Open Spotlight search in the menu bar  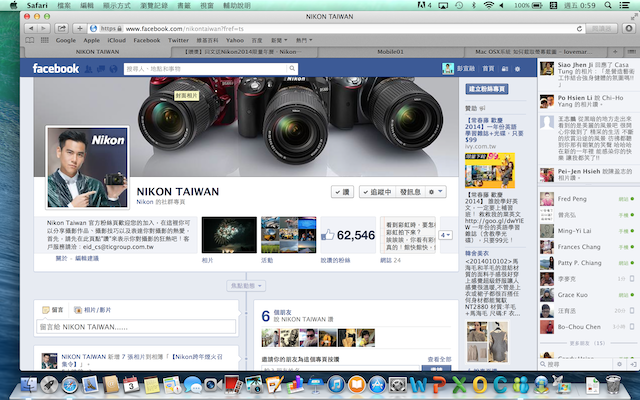click(608, 5)
